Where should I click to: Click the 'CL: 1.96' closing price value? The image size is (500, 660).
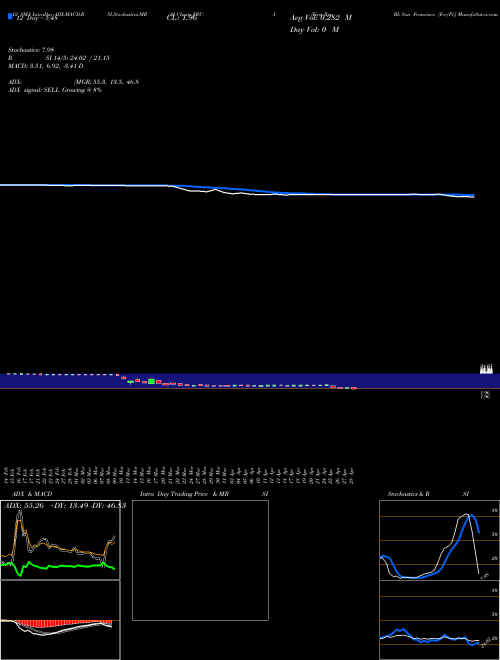pyautogui.click(x=182, y=18)
